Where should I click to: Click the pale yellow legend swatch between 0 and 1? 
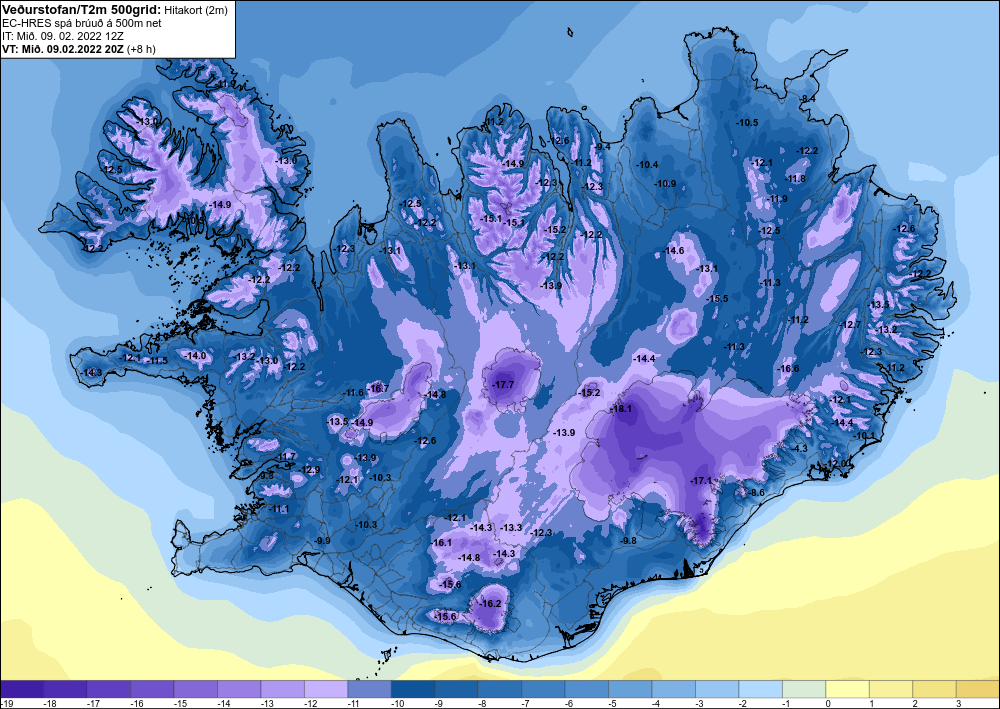(x=847, y=689)
